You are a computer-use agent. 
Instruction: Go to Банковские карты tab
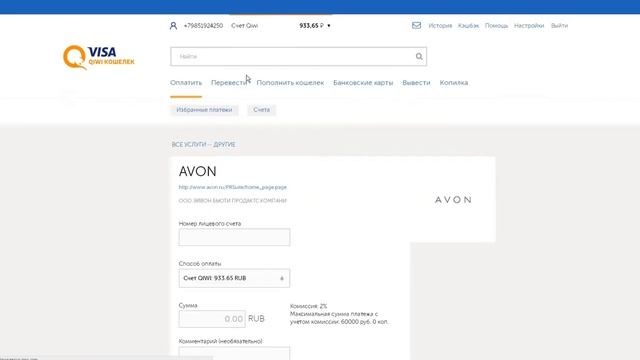(363, 82)
